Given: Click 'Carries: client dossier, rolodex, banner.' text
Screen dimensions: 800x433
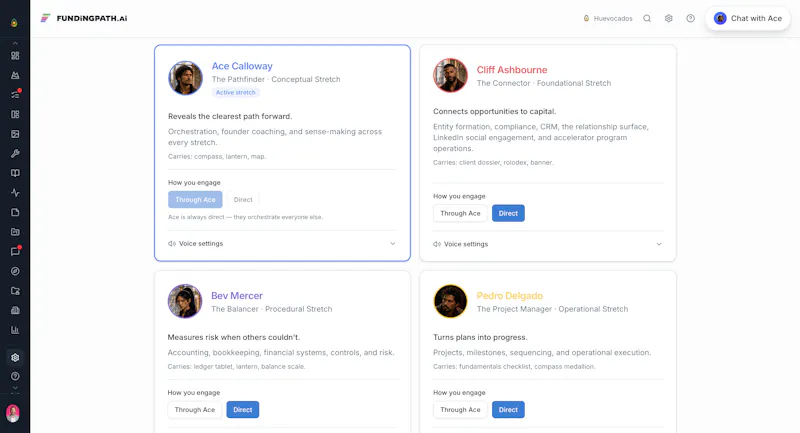Looking at the screenshot, I should [x=493, y=163].
